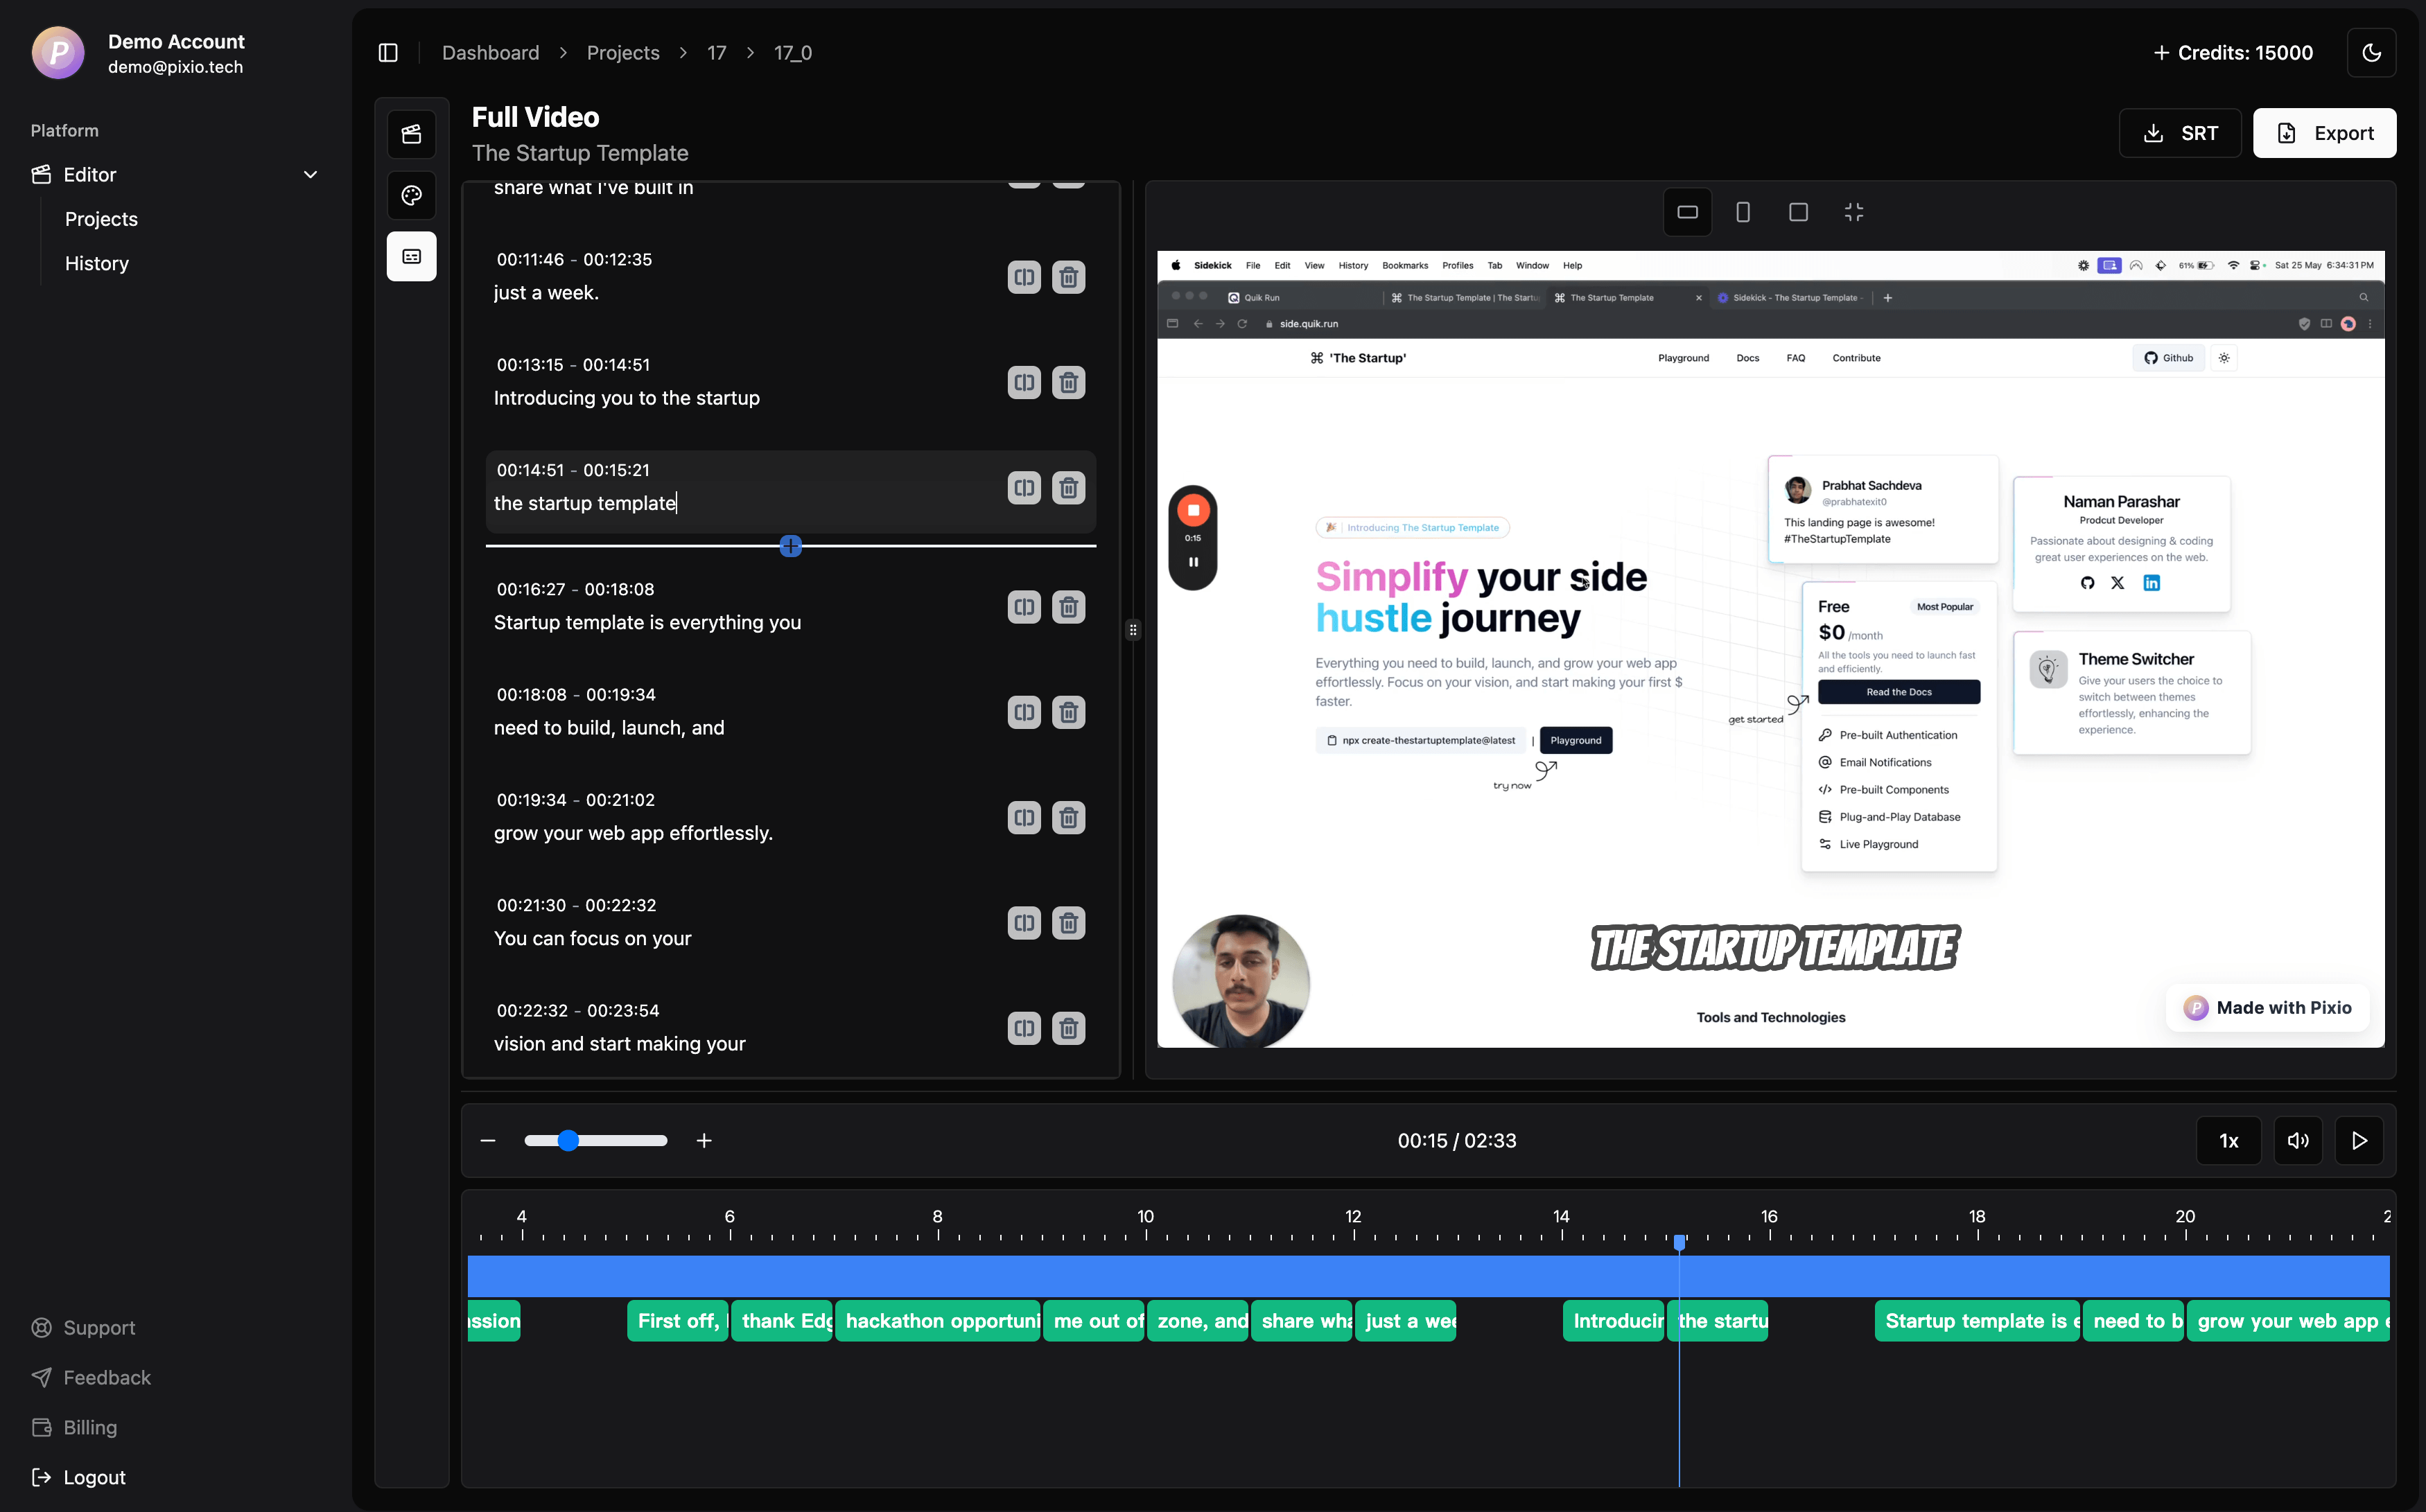2426x1512 pixels.
Task: Select 'grow your web app' timeline clip
Action: pyautogui.click(x=2288, y=1321)
